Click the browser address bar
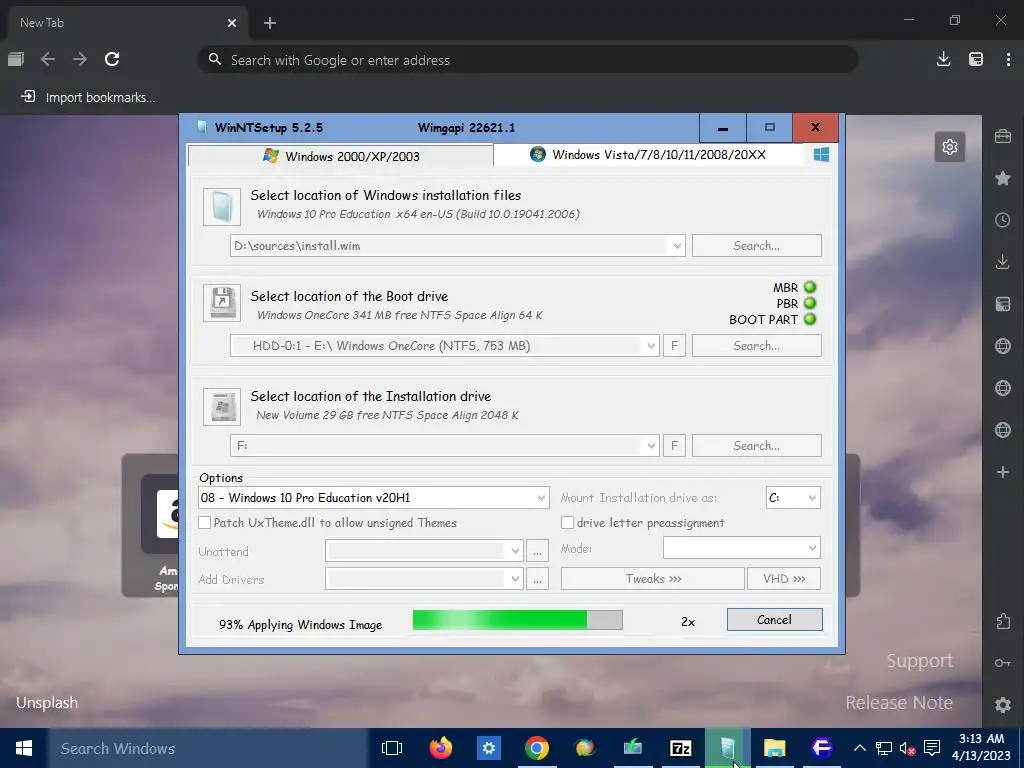Screen dimensions: 1024x768 coord(528,59)
